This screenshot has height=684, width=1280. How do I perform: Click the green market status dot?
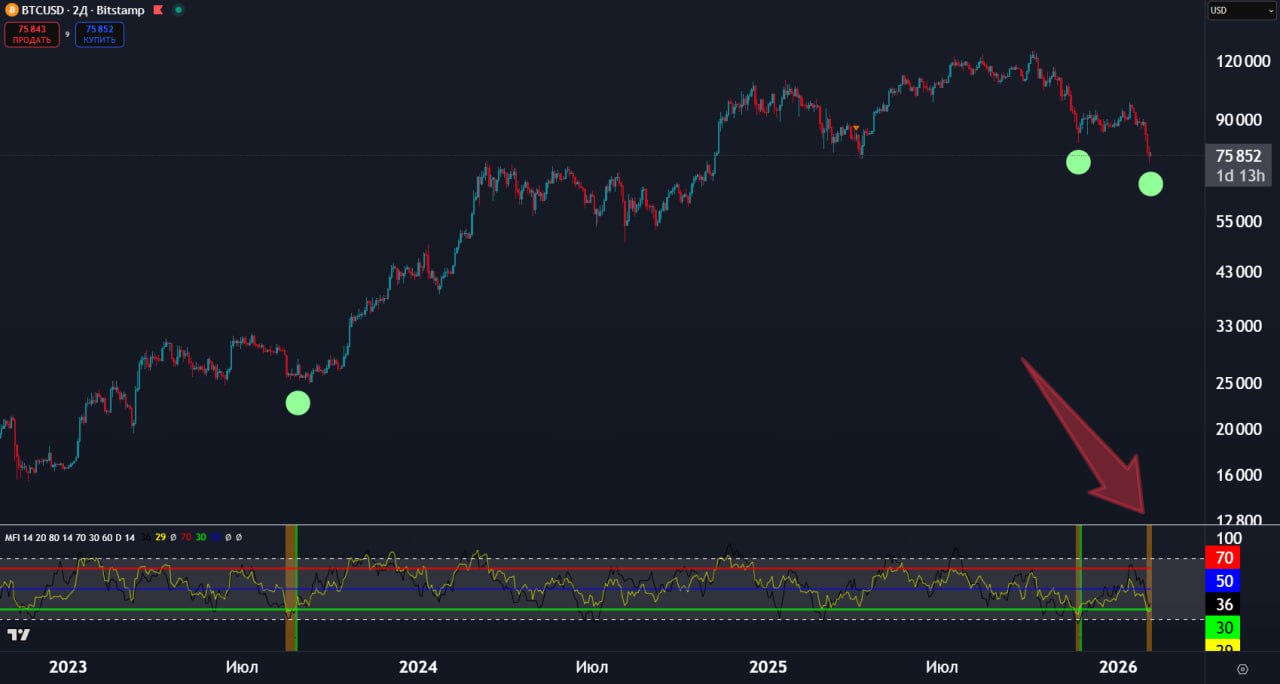(178, 10)
